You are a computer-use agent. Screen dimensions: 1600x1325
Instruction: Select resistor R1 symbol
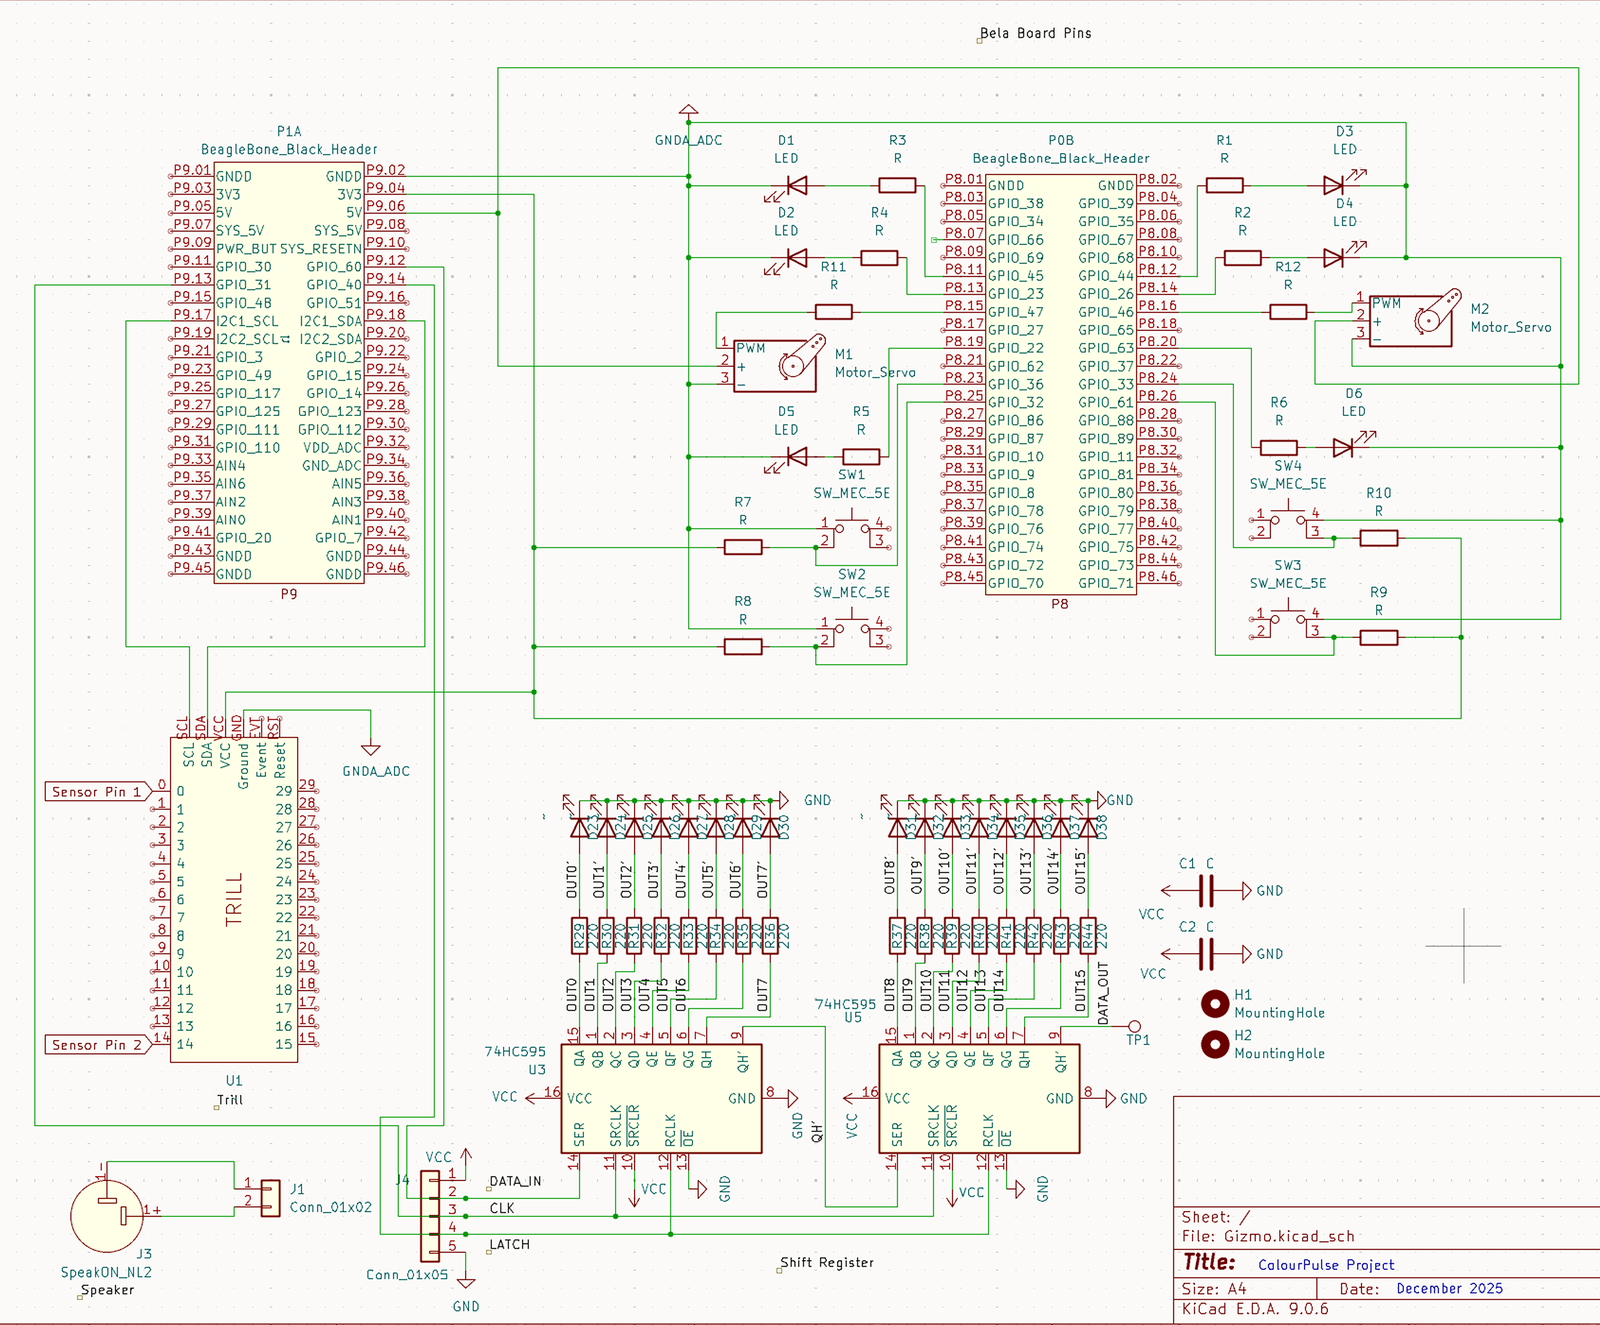[1224, 185]
